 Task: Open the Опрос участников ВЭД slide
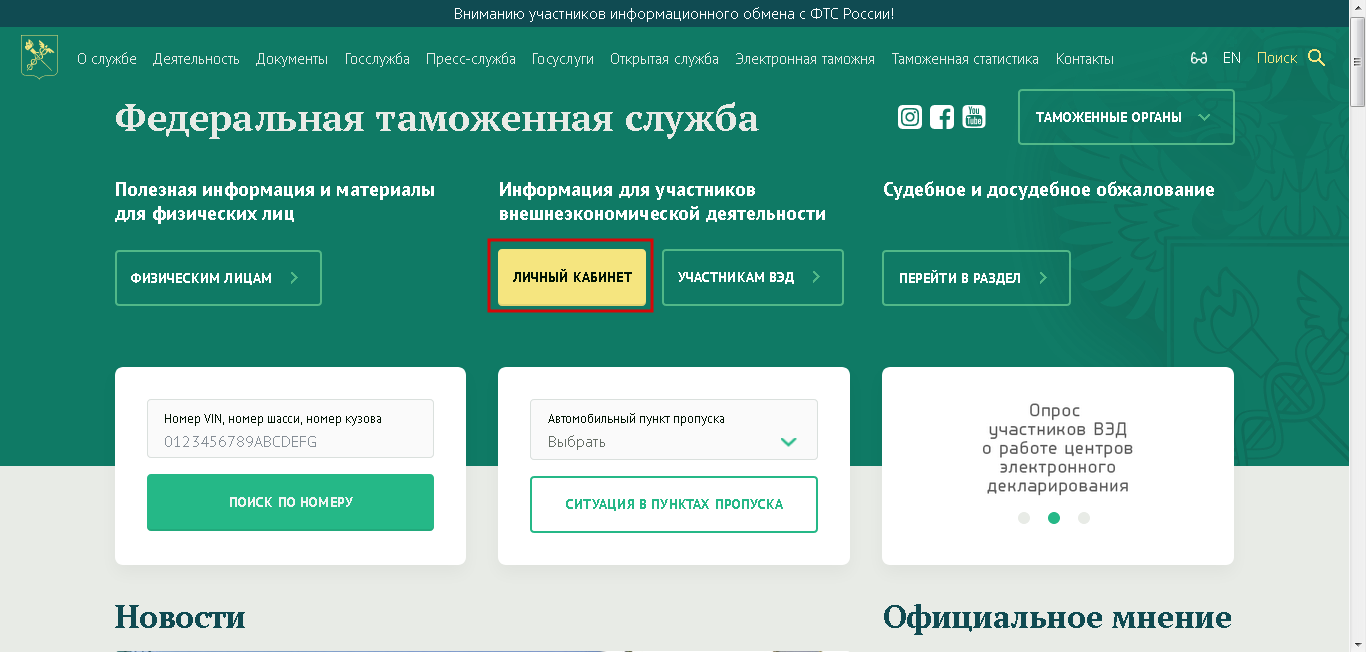pyautogui.click(x=1058, y=448)
